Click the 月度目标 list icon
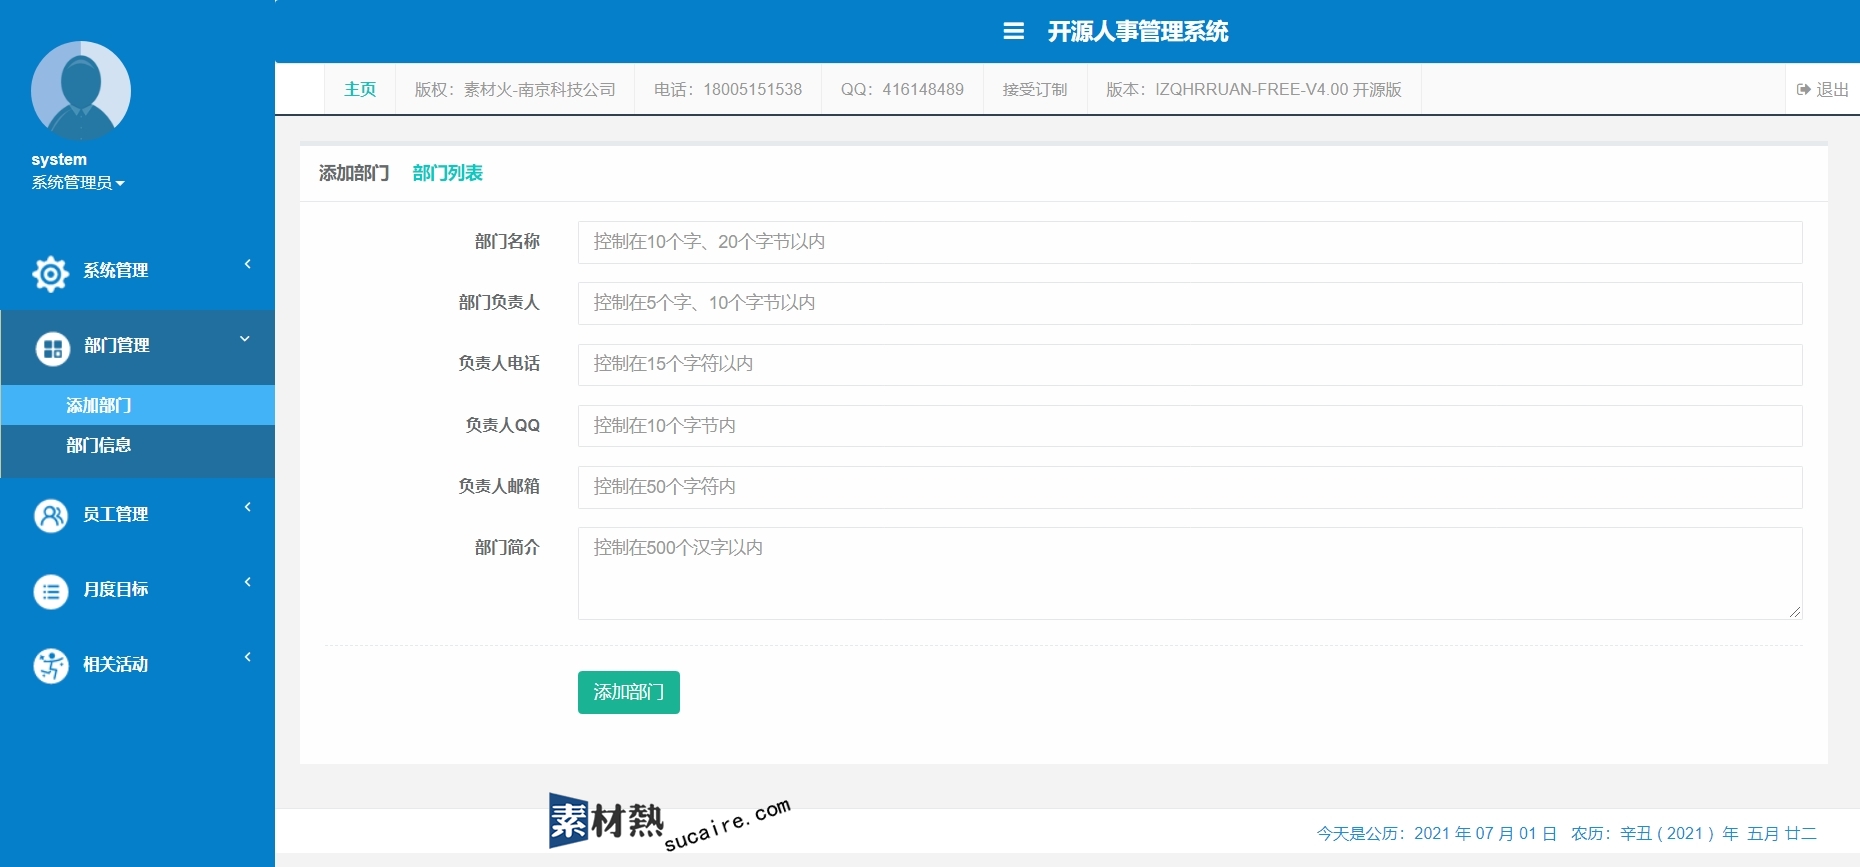Viewport: 1860px width, 867px height. point(51,591)
